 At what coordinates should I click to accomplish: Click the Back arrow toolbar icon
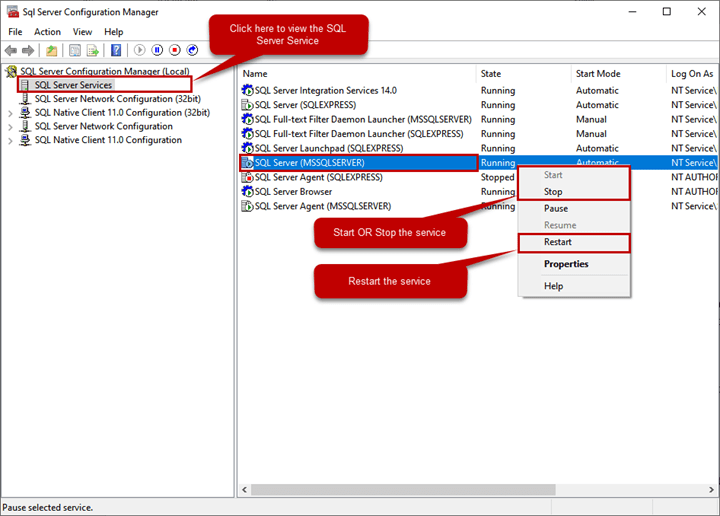(11, 50)
